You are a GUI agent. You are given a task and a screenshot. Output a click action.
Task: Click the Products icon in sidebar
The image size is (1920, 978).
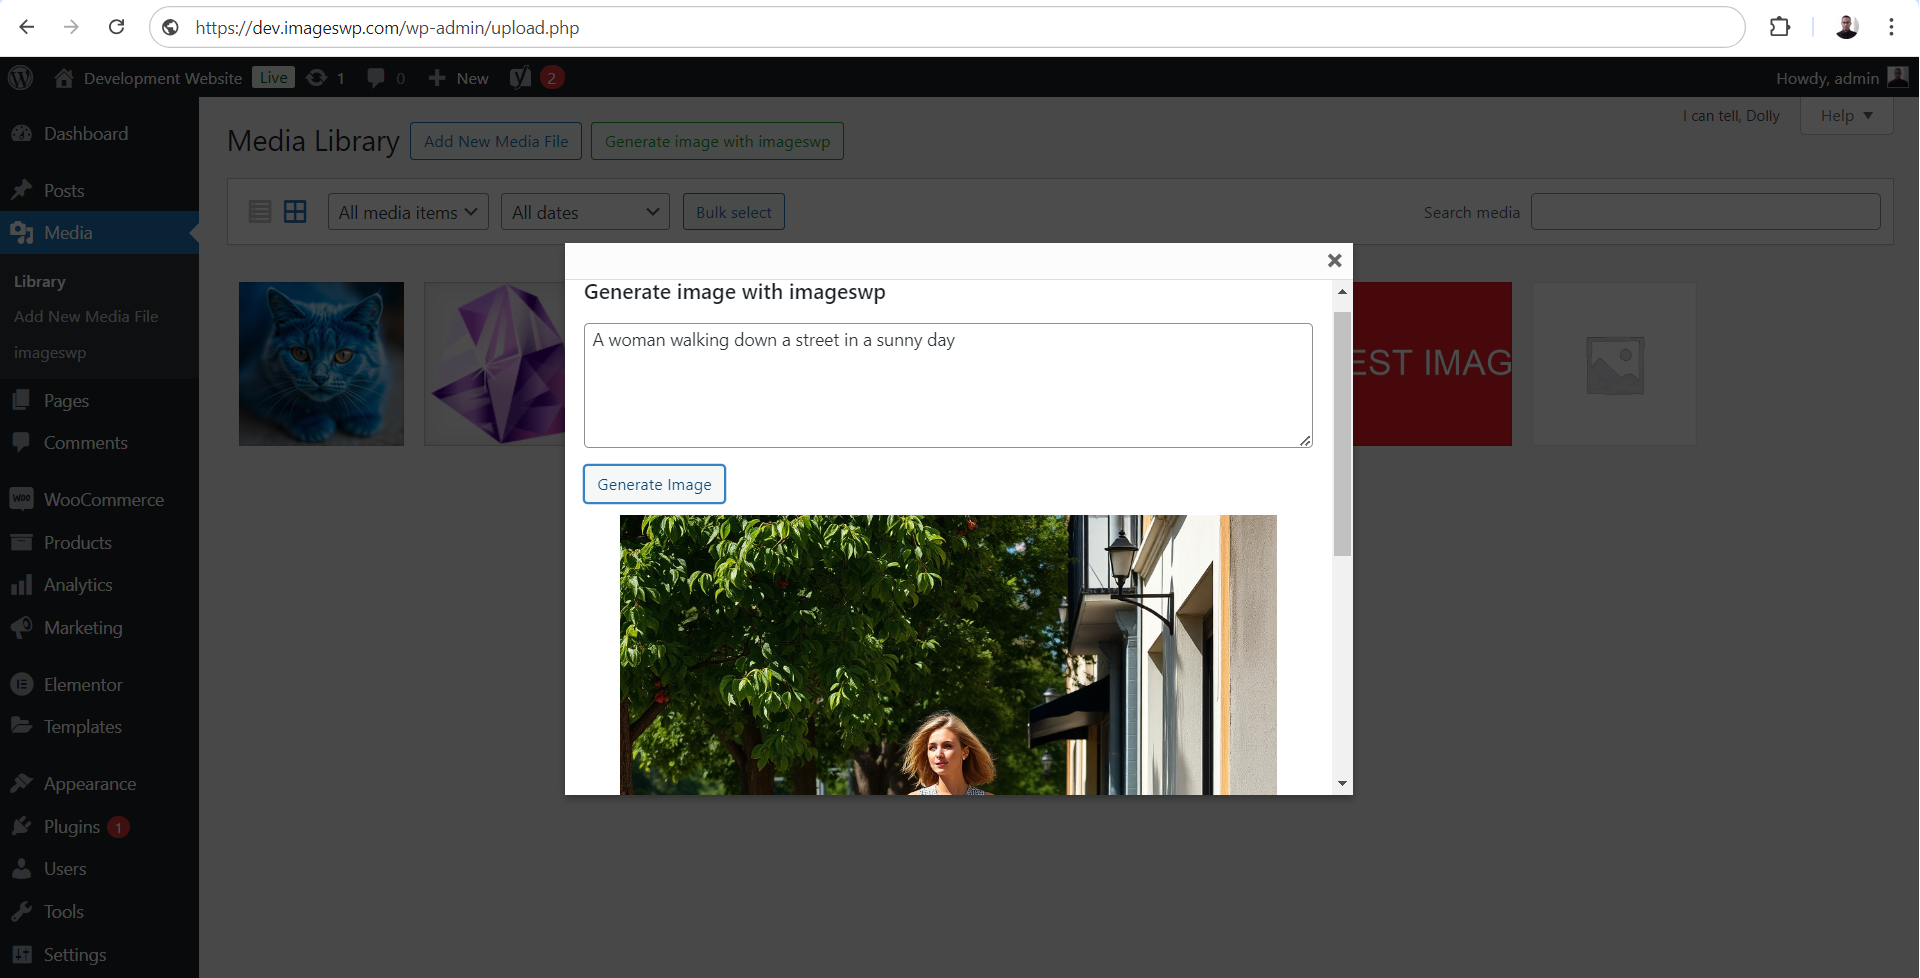[21, 542]
